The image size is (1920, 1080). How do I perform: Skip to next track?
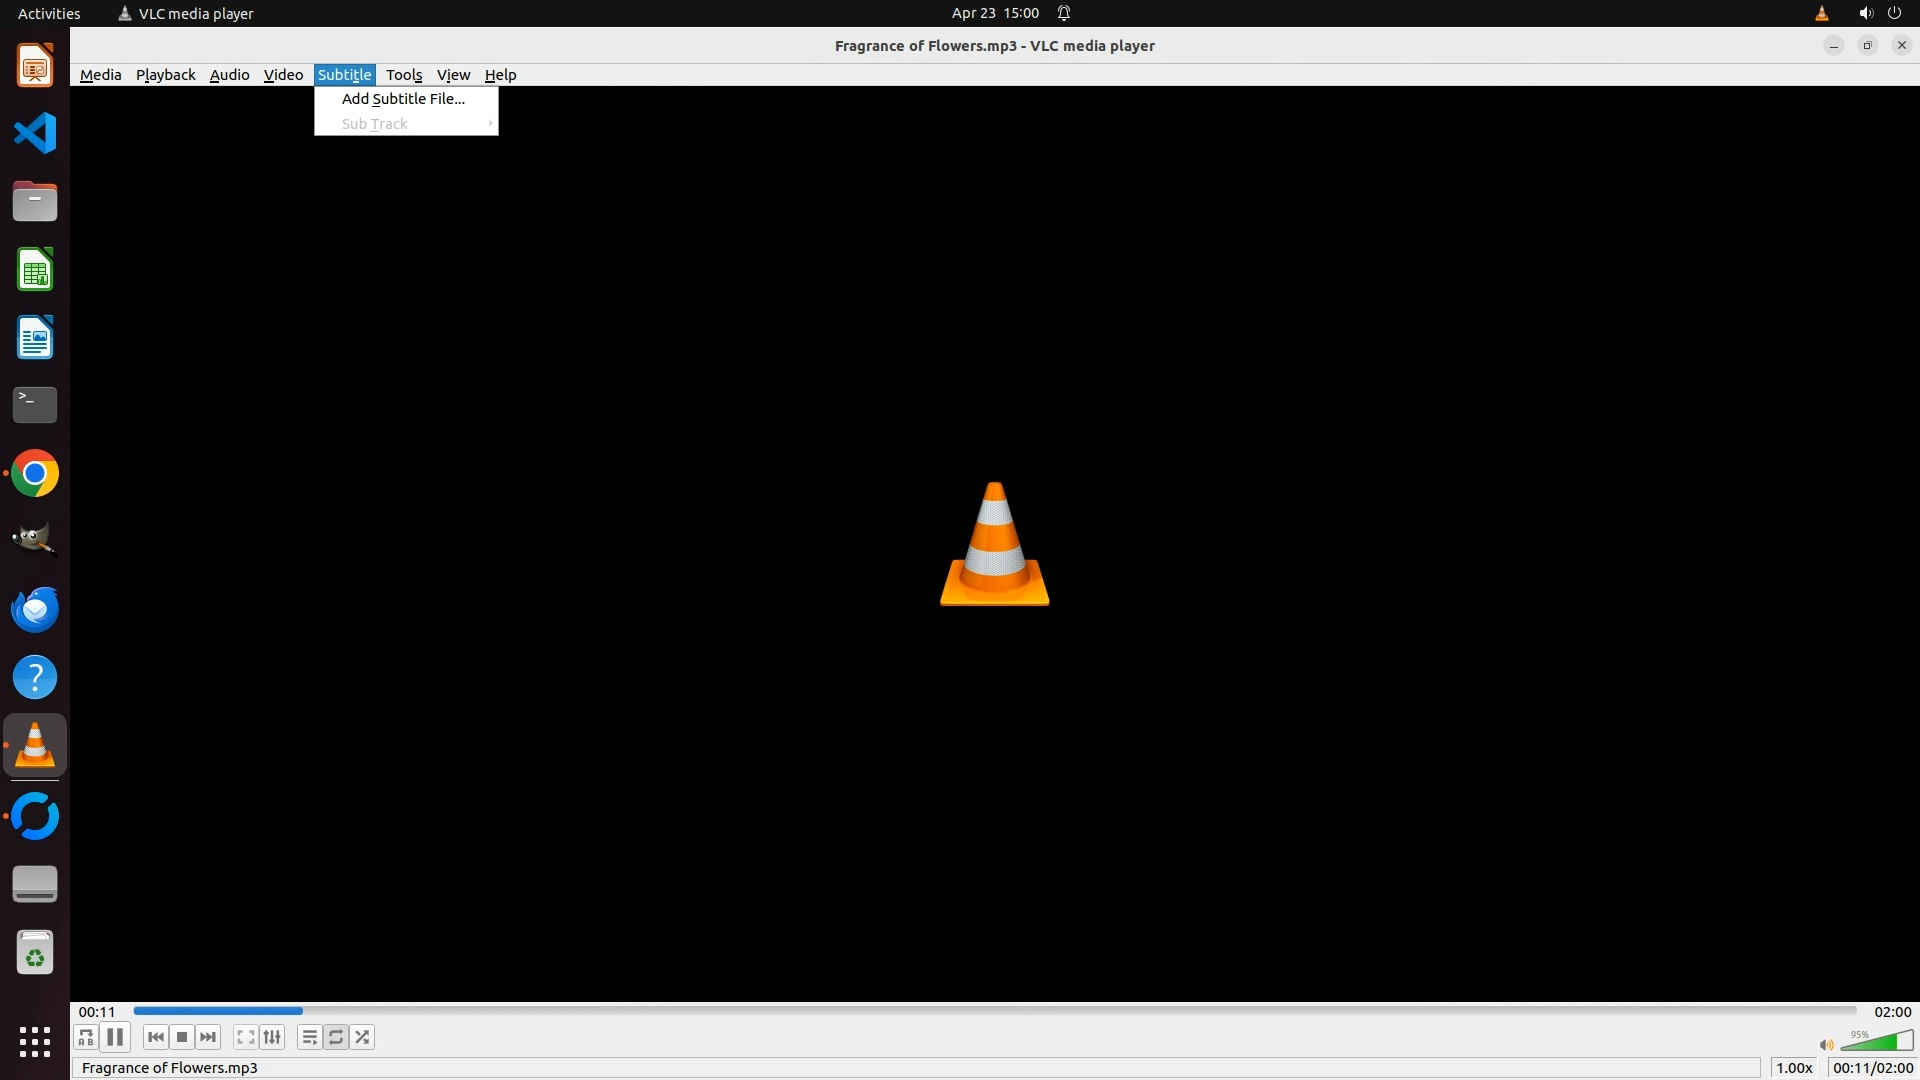pos(208,1037)
